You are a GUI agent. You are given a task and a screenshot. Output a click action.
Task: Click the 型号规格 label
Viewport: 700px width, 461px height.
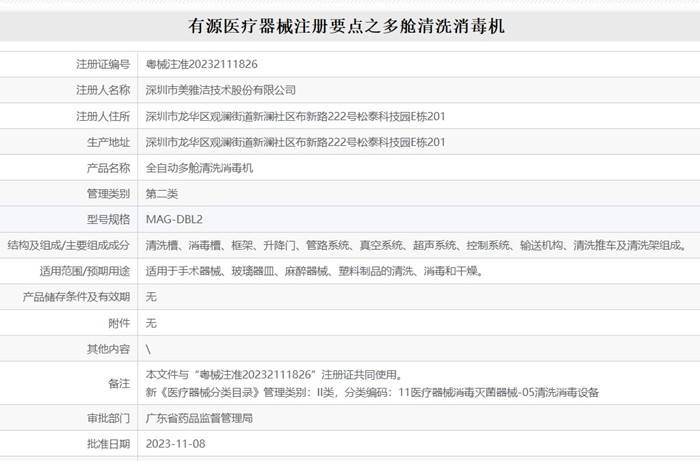click(x=108, y=220)
